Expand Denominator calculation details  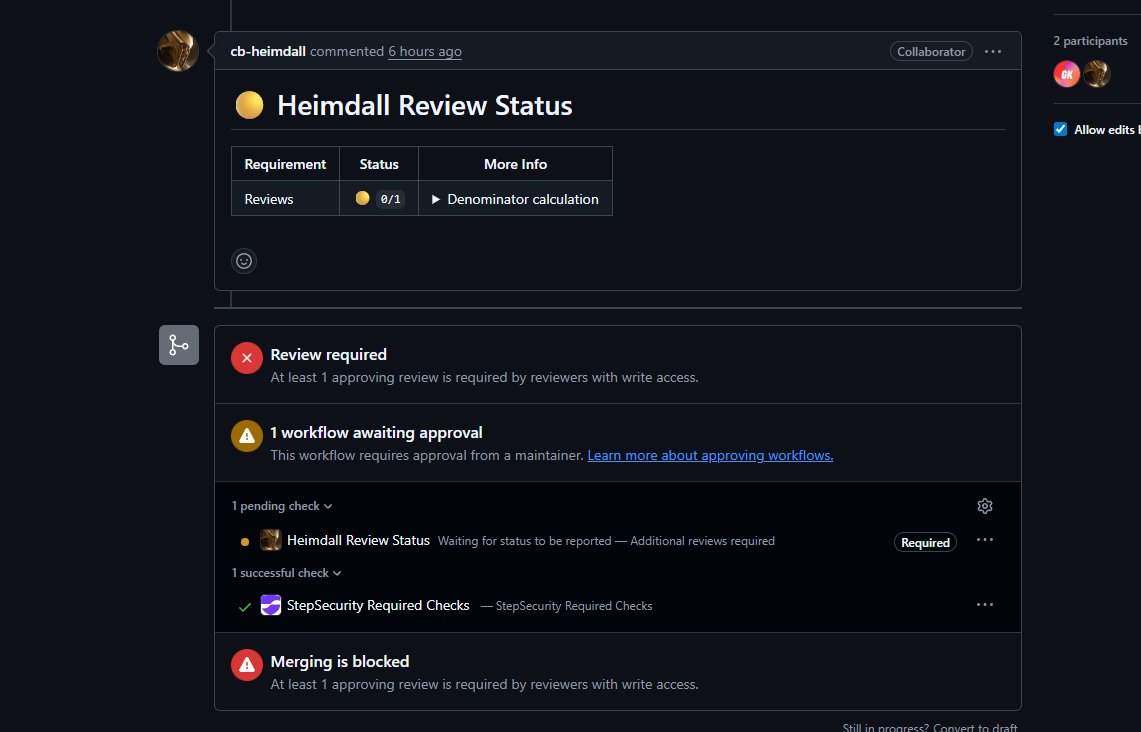tap(515, 199)
